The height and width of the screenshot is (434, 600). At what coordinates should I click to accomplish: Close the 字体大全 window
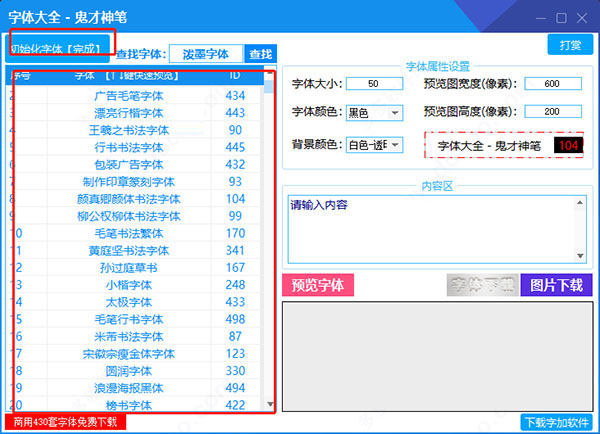point(582,18)
